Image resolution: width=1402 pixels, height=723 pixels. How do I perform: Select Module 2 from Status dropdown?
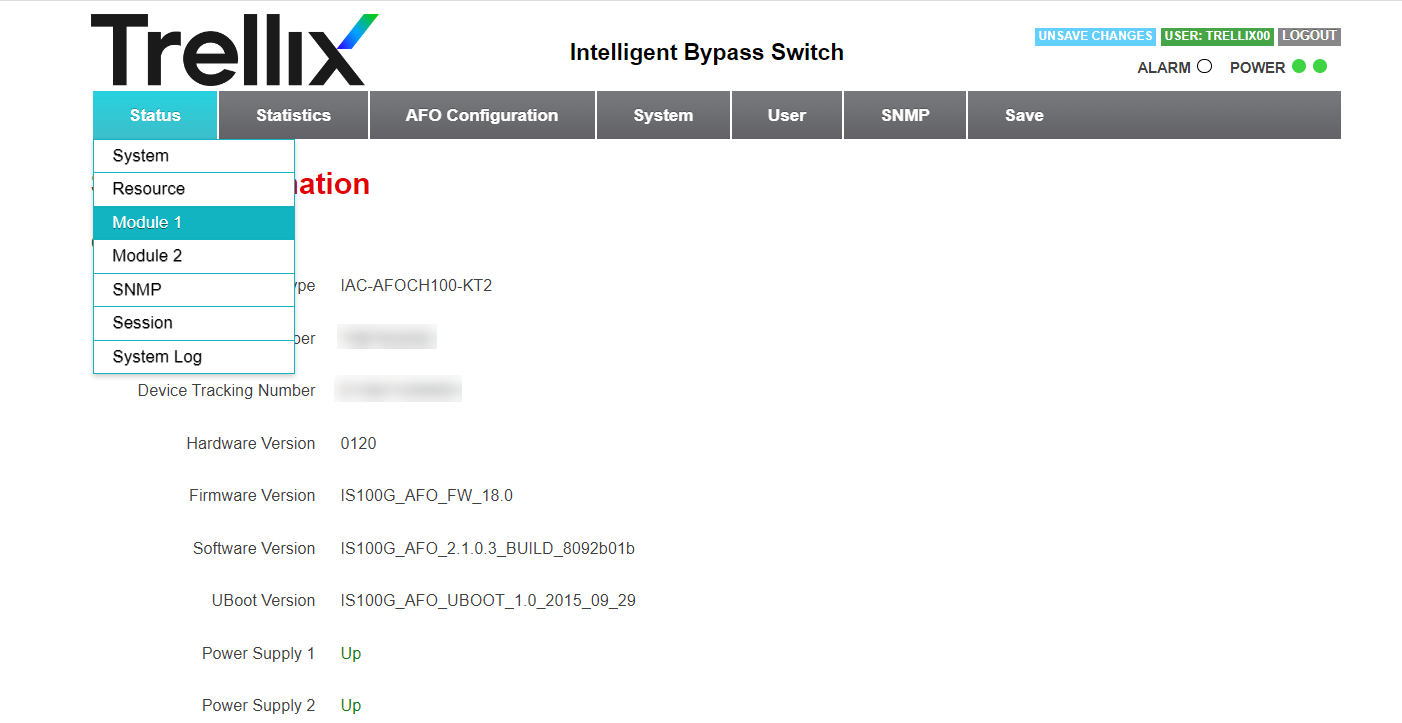point(194,256)
